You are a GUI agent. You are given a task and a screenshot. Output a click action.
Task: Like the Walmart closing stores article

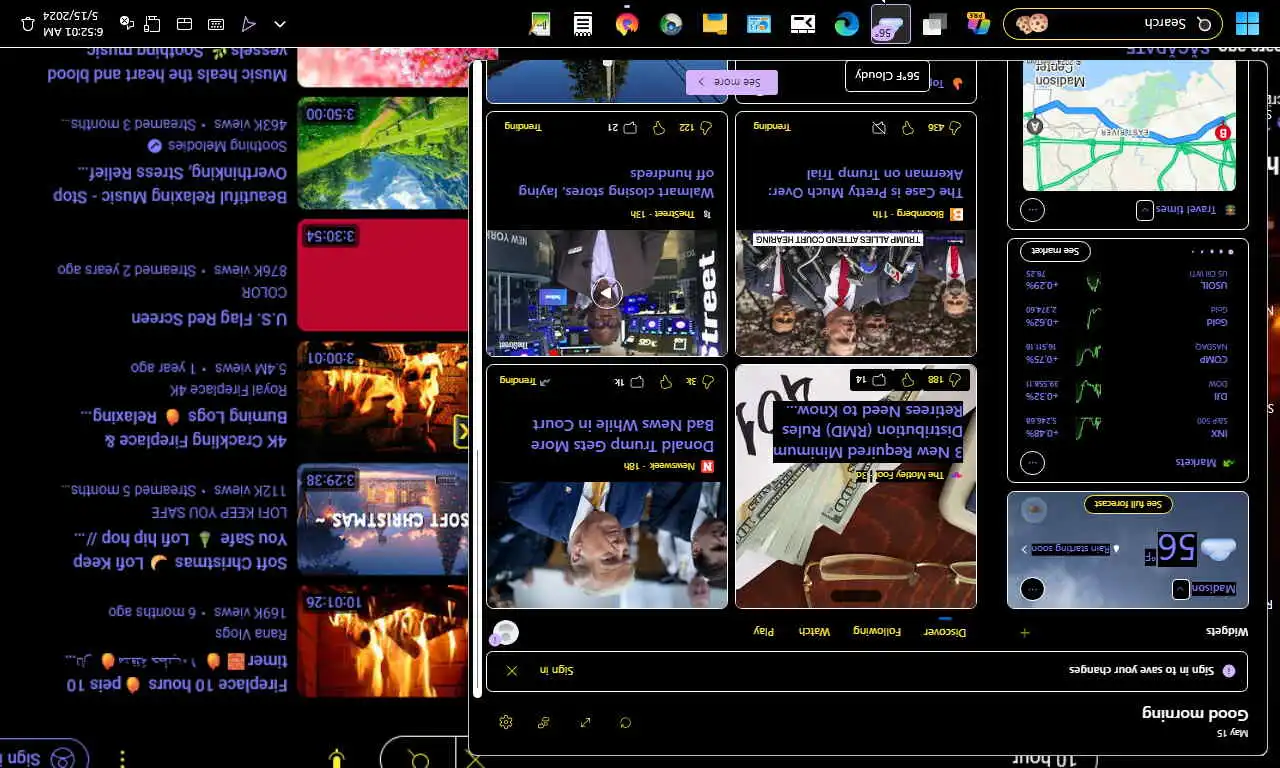point(707,127)
